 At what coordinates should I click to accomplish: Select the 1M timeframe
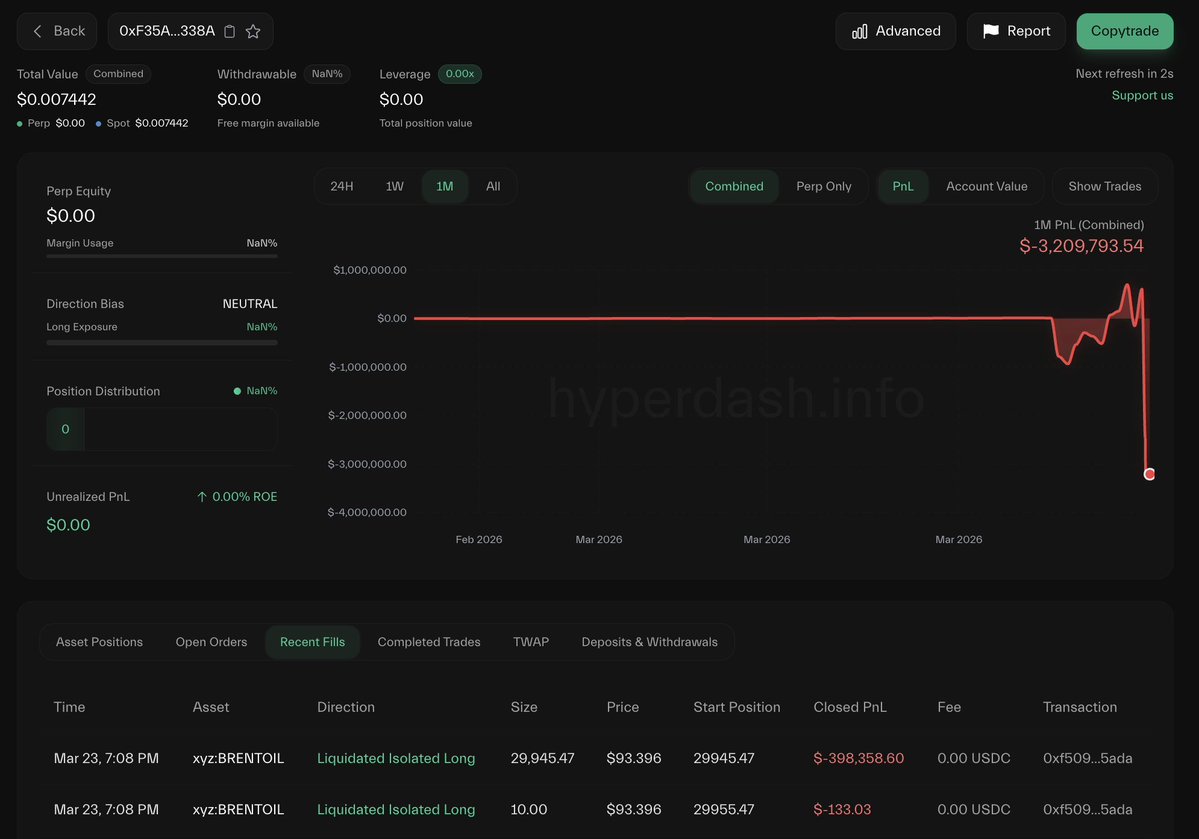point(445,187)
